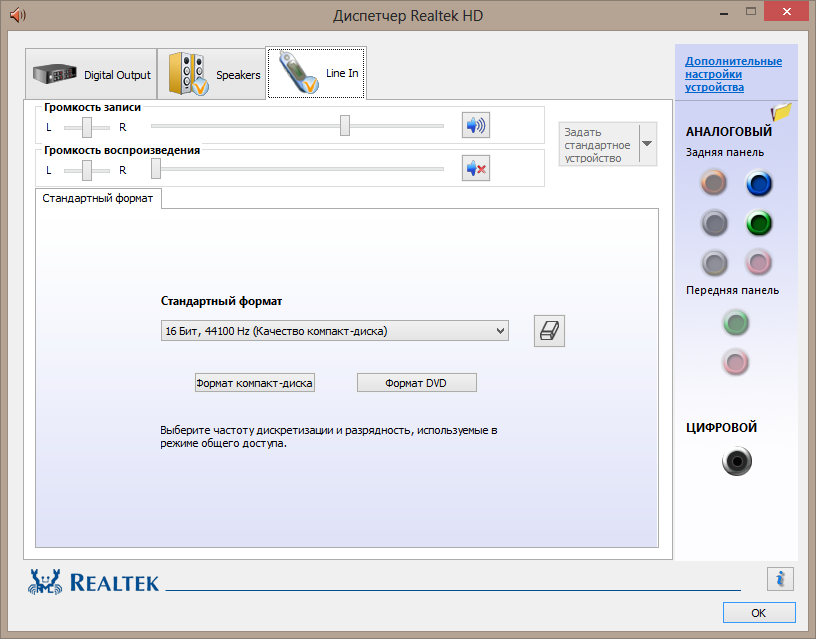Open the default format dropdown (16 Бит, 44100 Hz)
The width and height of the screenshot is (816, 639).
[335, 331]
